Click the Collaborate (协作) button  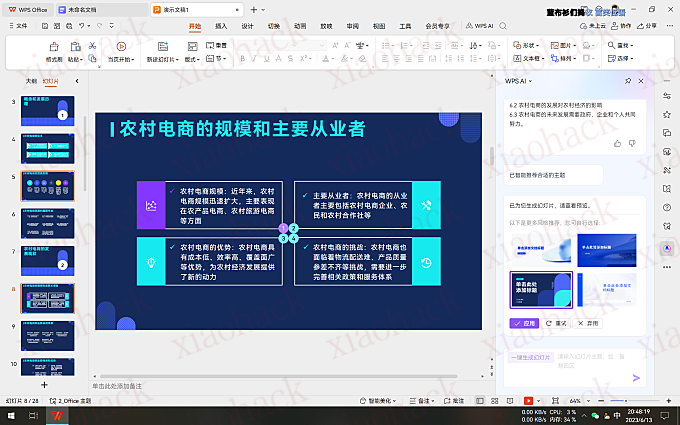(621, 26)
